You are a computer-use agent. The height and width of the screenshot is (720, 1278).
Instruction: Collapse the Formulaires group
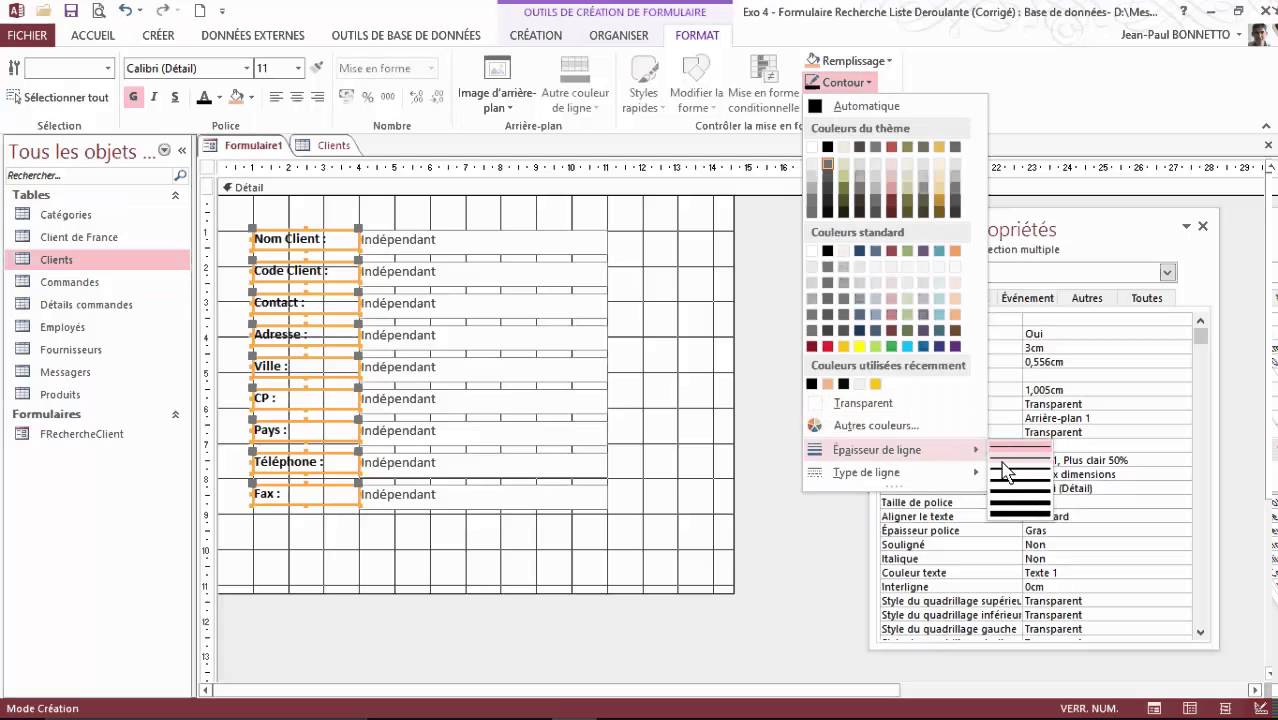click(175, 414)
